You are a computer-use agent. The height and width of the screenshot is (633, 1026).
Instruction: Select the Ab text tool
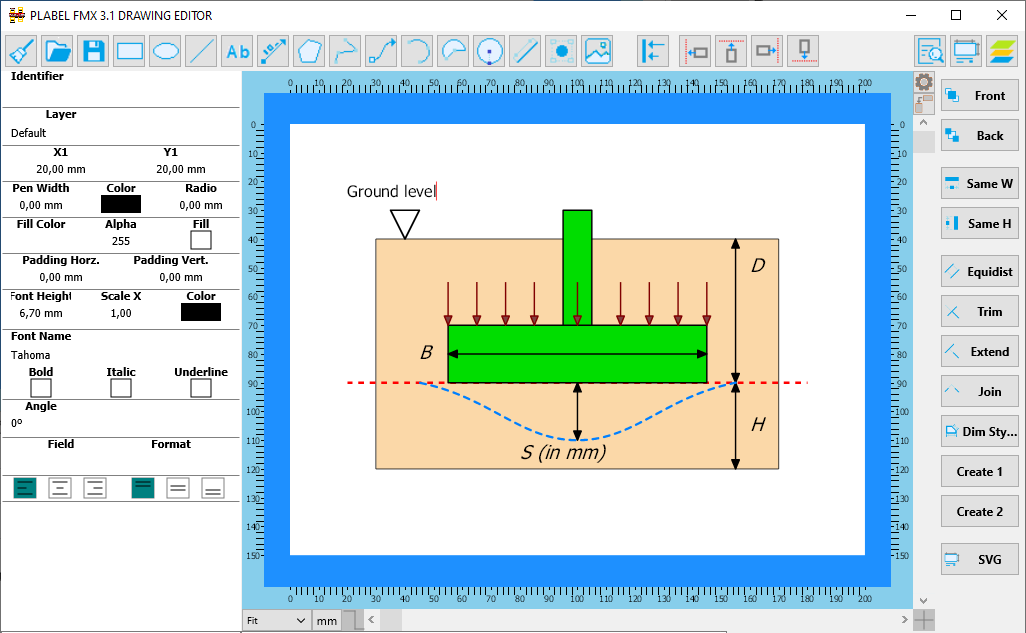[x=237, y=50]
